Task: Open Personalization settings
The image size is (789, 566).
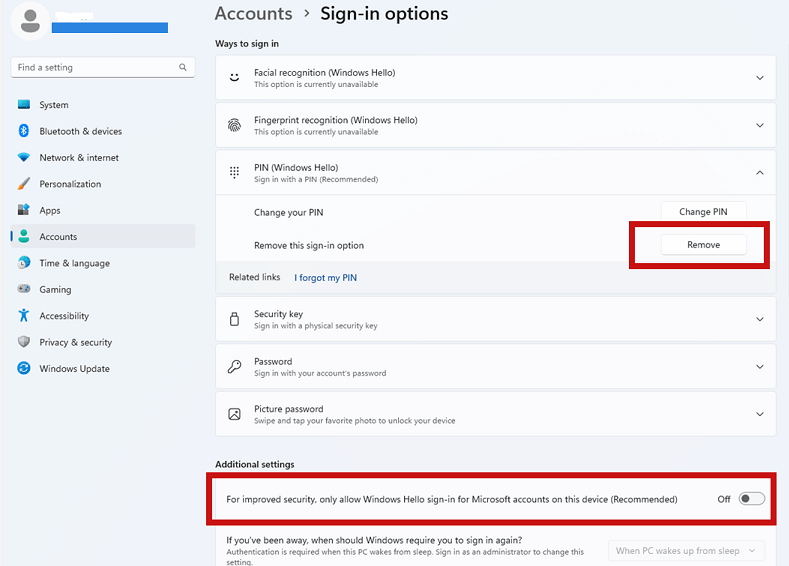Action: pyautogui.click(x=103, y=184)
